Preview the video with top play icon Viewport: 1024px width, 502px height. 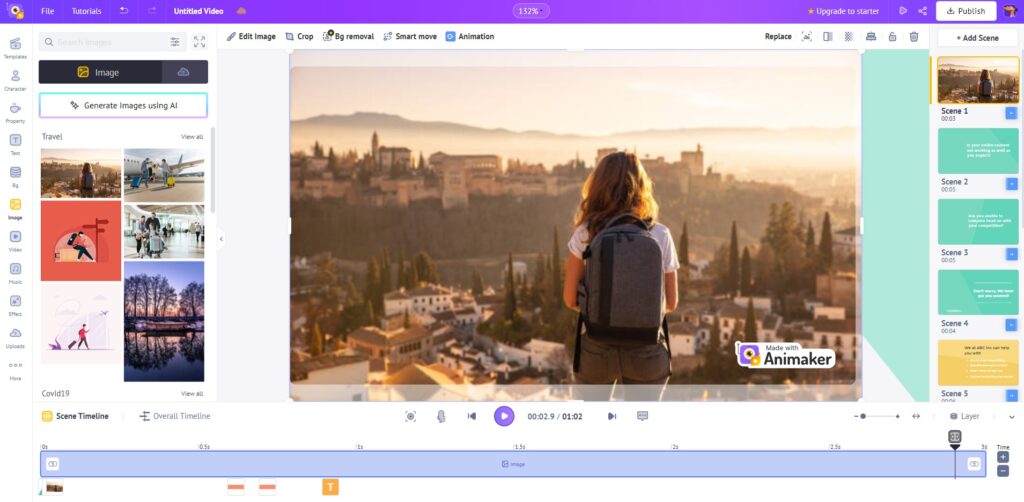903,11
